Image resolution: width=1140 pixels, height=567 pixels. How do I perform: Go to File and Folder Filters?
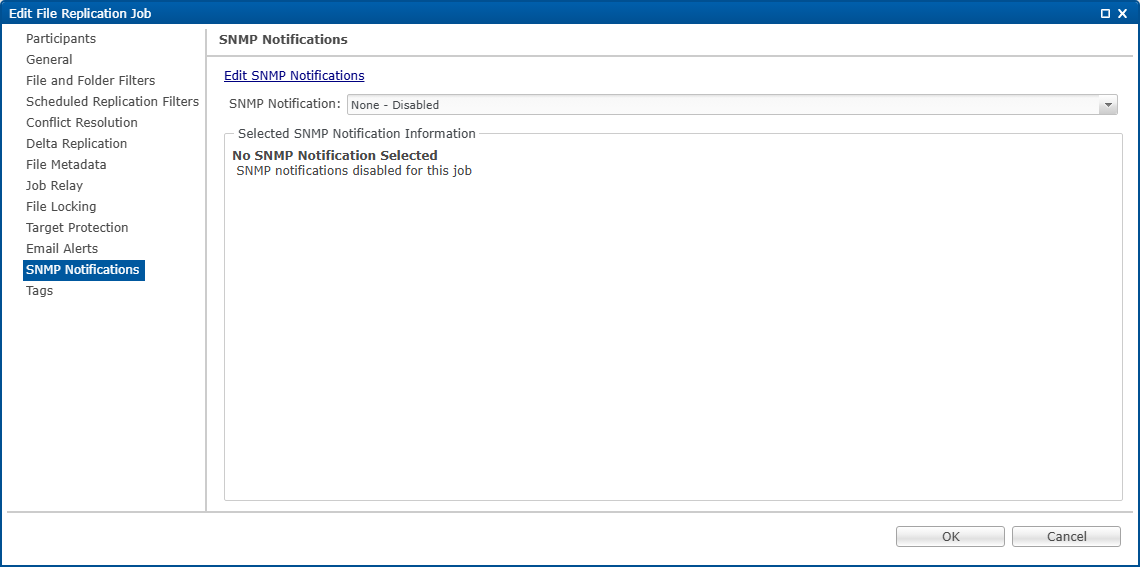coord(90,81)
